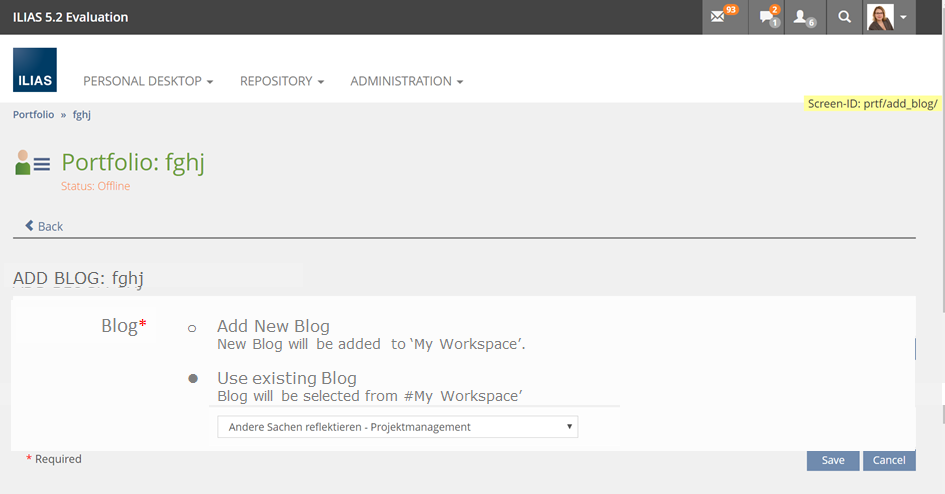Image resolution: width=945 pixels, height=494 pixels.
Task: Click the Cancel button
Action: pos(889,460)
